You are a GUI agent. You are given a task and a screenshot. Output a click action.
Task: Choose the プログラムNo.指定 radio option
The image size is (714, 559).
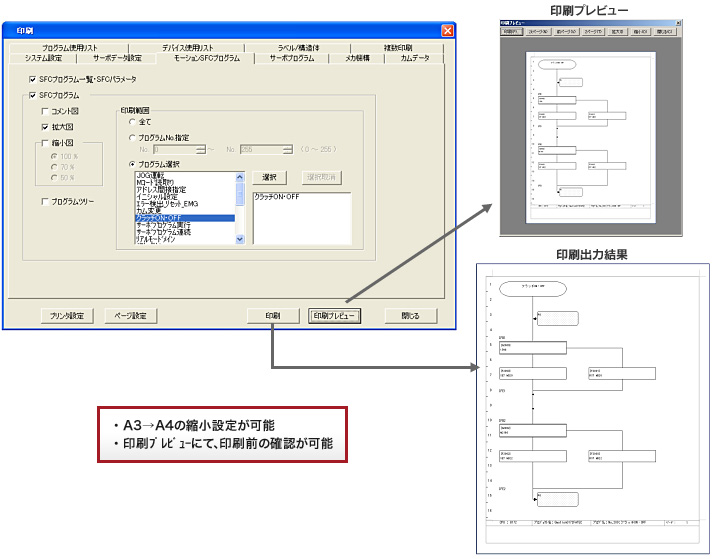[x=133, y=137]
